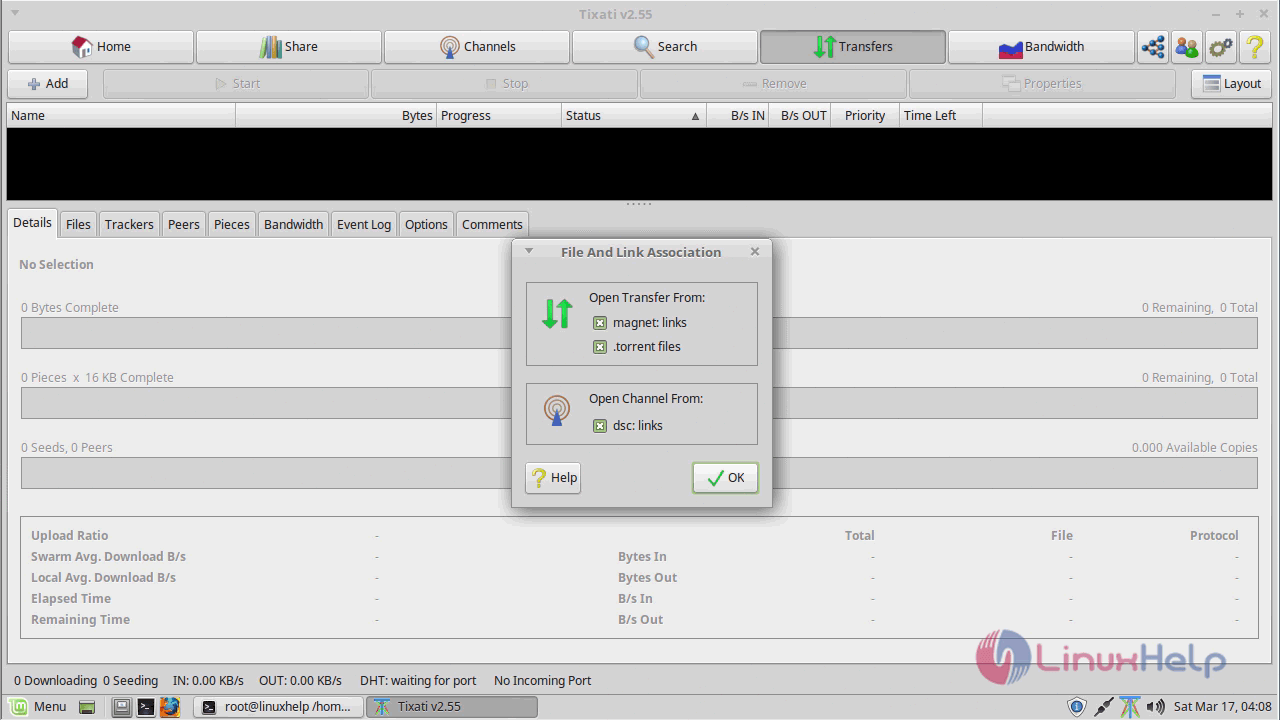Click the Tixati v2.55 taskbar button
This screenshot has width=1280, height=720.
coord(452,707)
